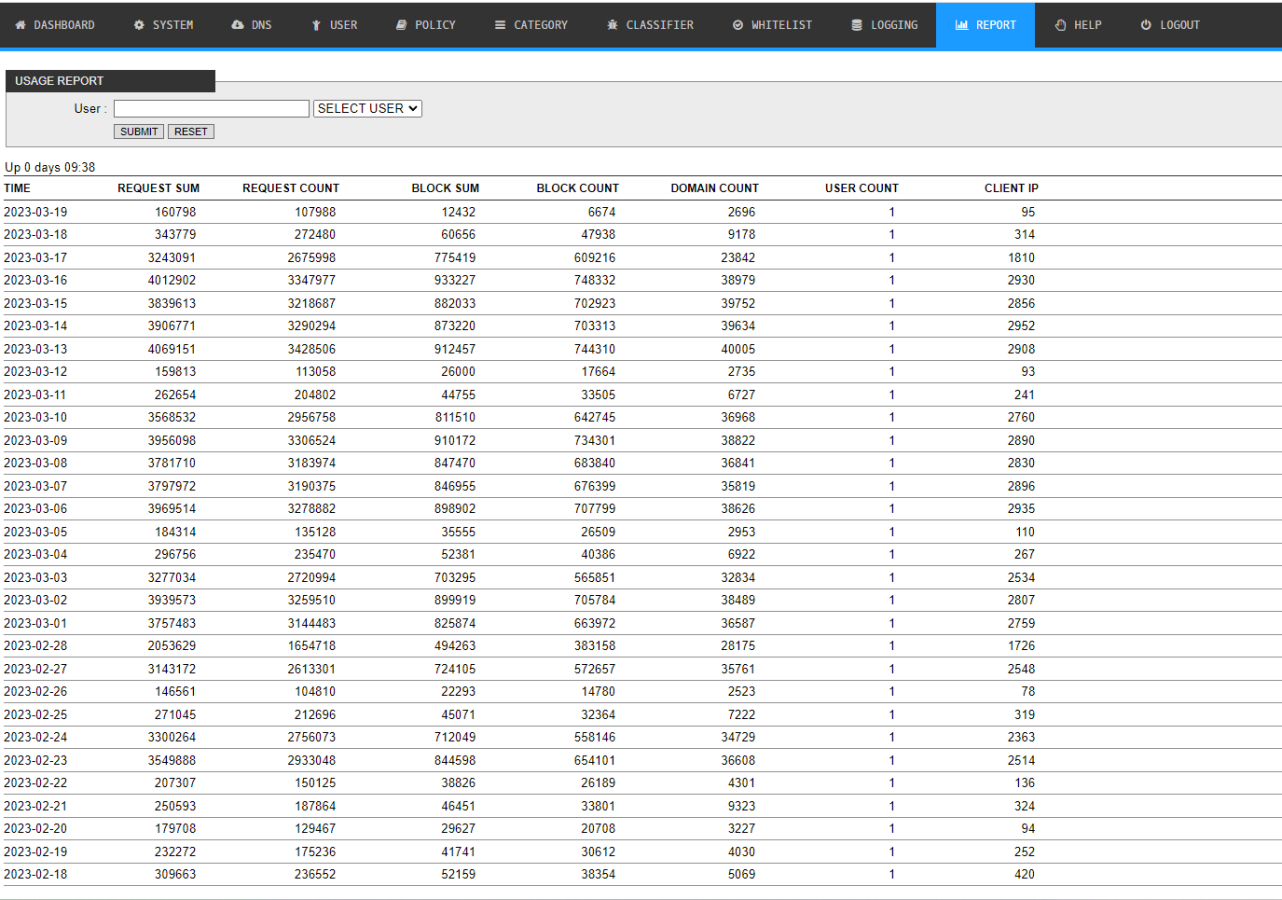Click the Help hand icon

pos(1061,25)
